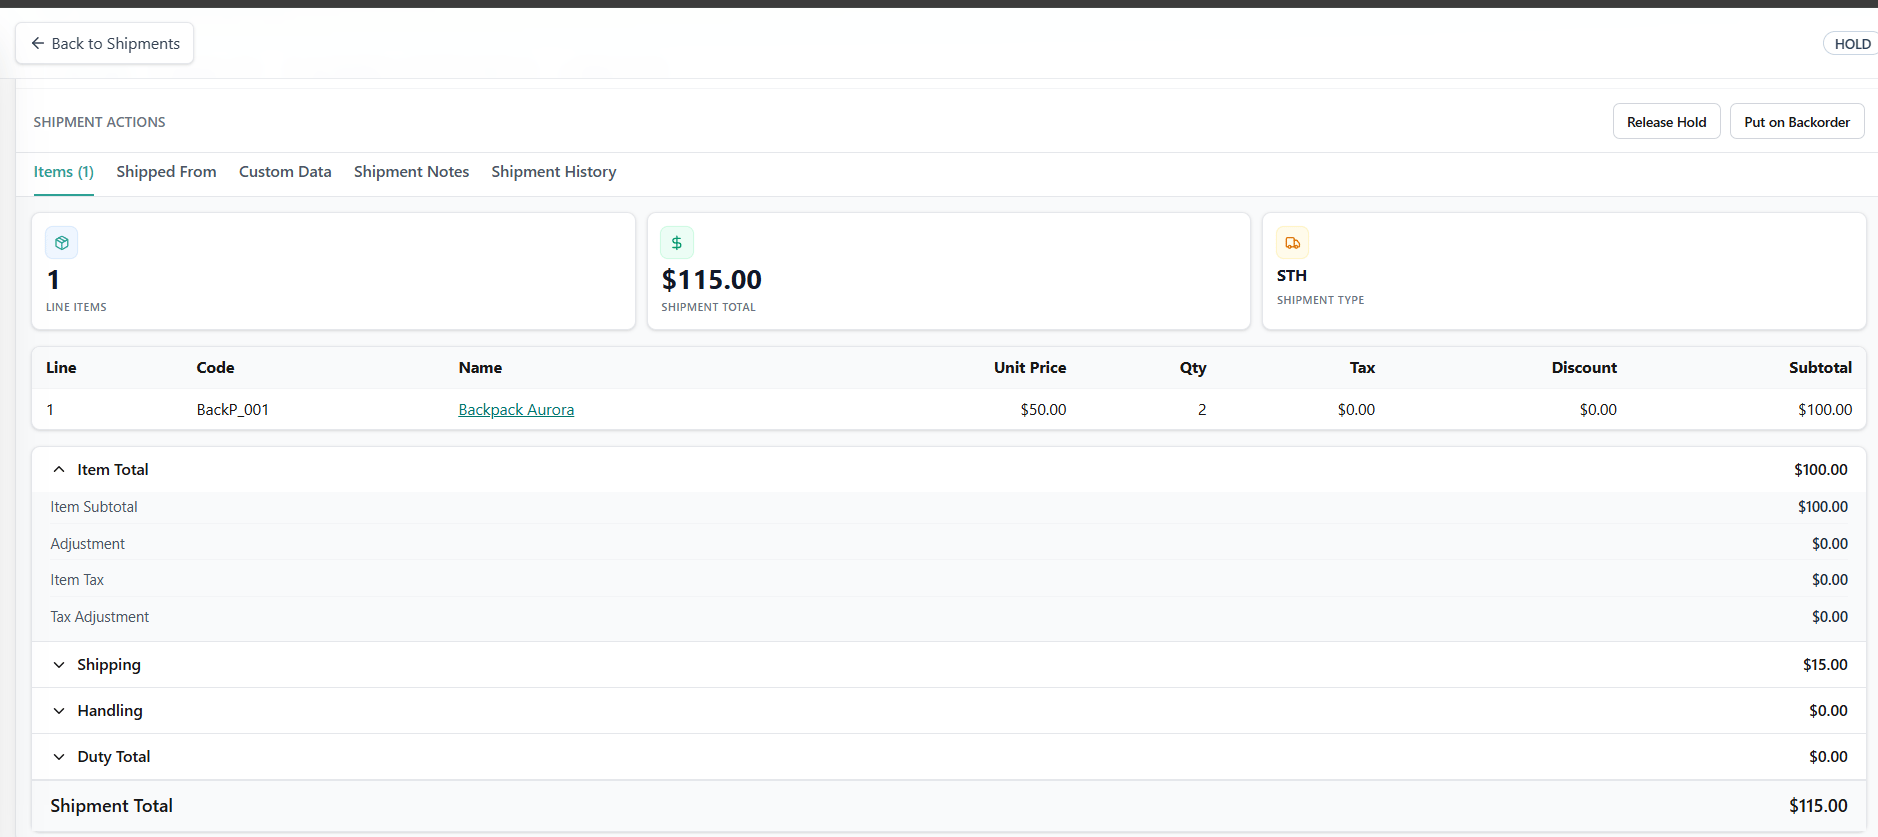Screen dimensions: 1878x837
Task: Click the Code column header
Action: point(215,368)
